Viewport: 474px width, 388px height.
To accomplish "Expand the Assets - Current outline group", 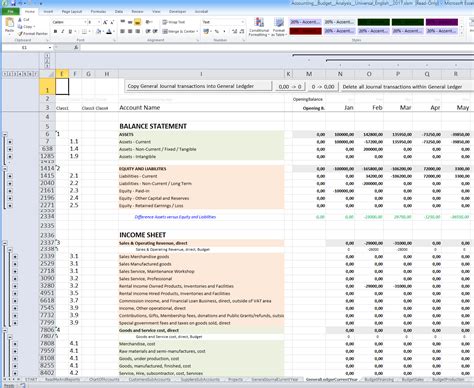I will coord(10,142).
